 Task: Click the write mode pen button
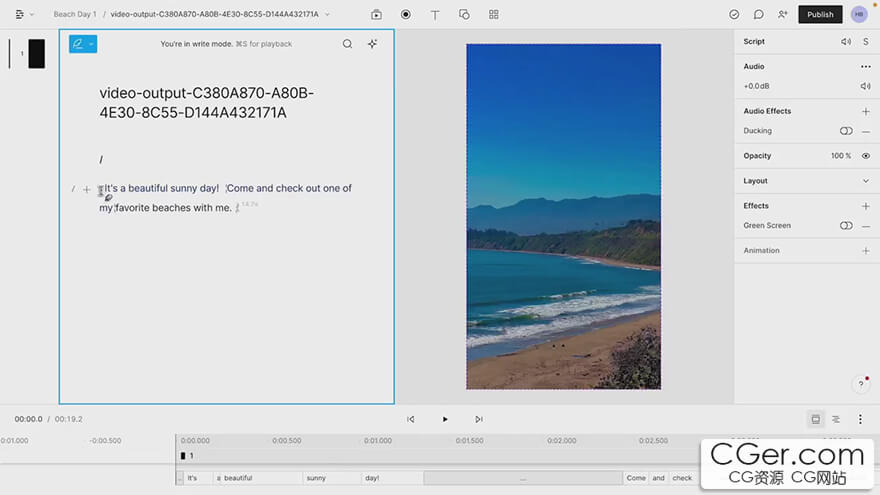tap(77, 44)
